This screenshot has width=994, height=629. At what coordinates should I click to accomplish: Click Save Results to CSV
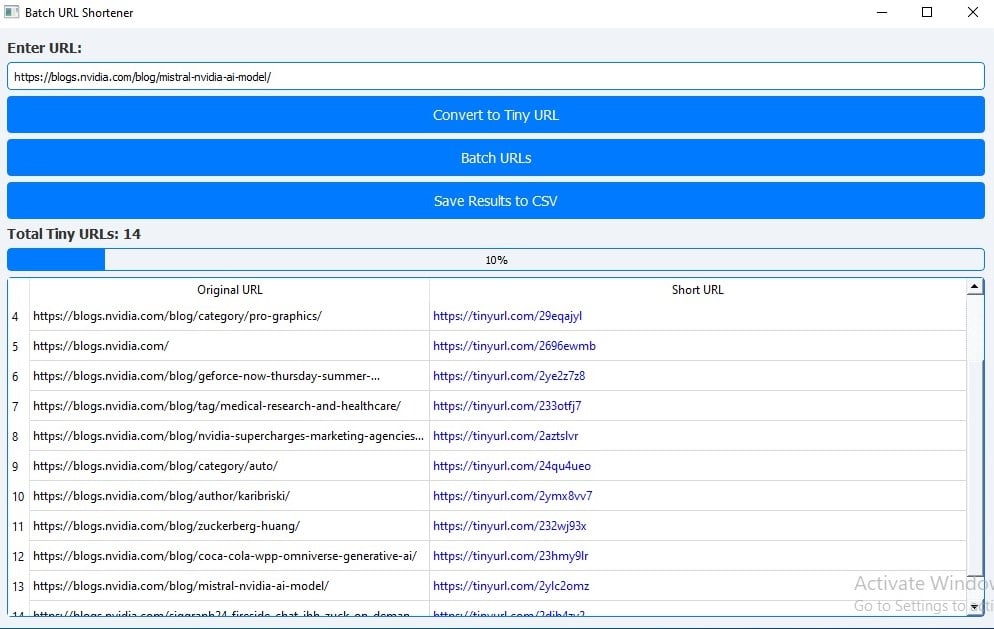pyautogui.click(x=496, y=201)
